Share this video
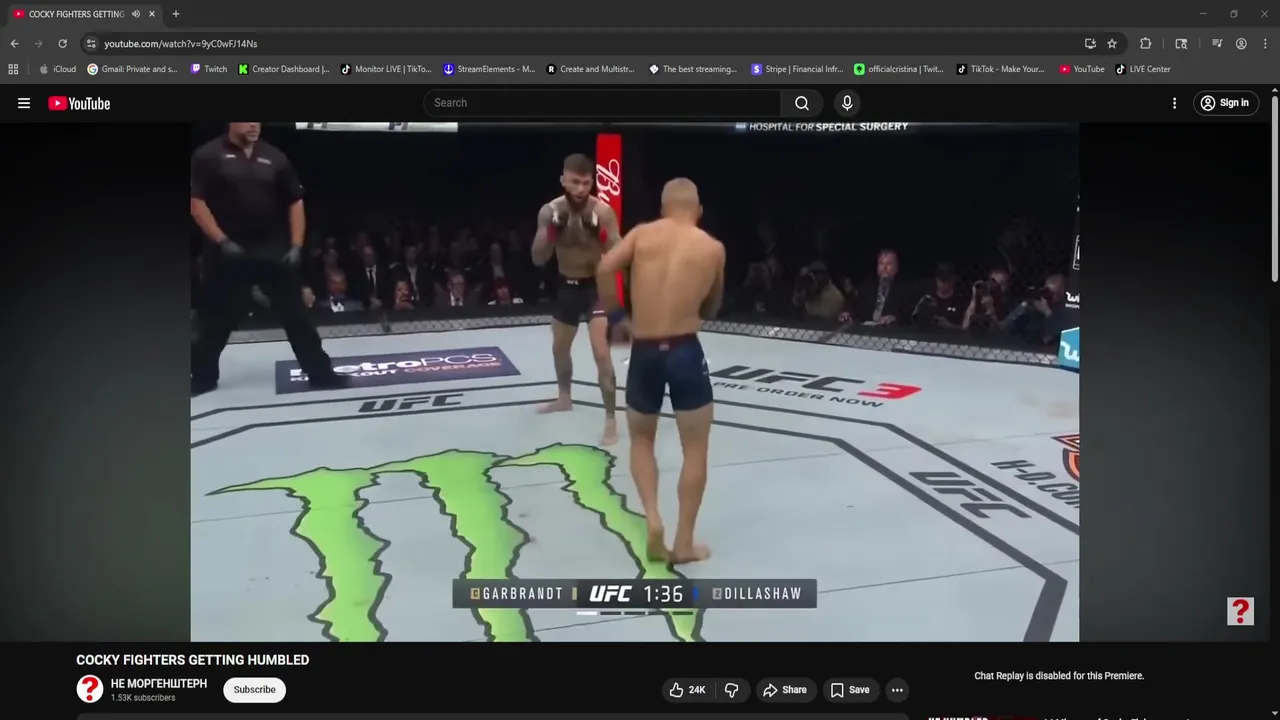 785,690
